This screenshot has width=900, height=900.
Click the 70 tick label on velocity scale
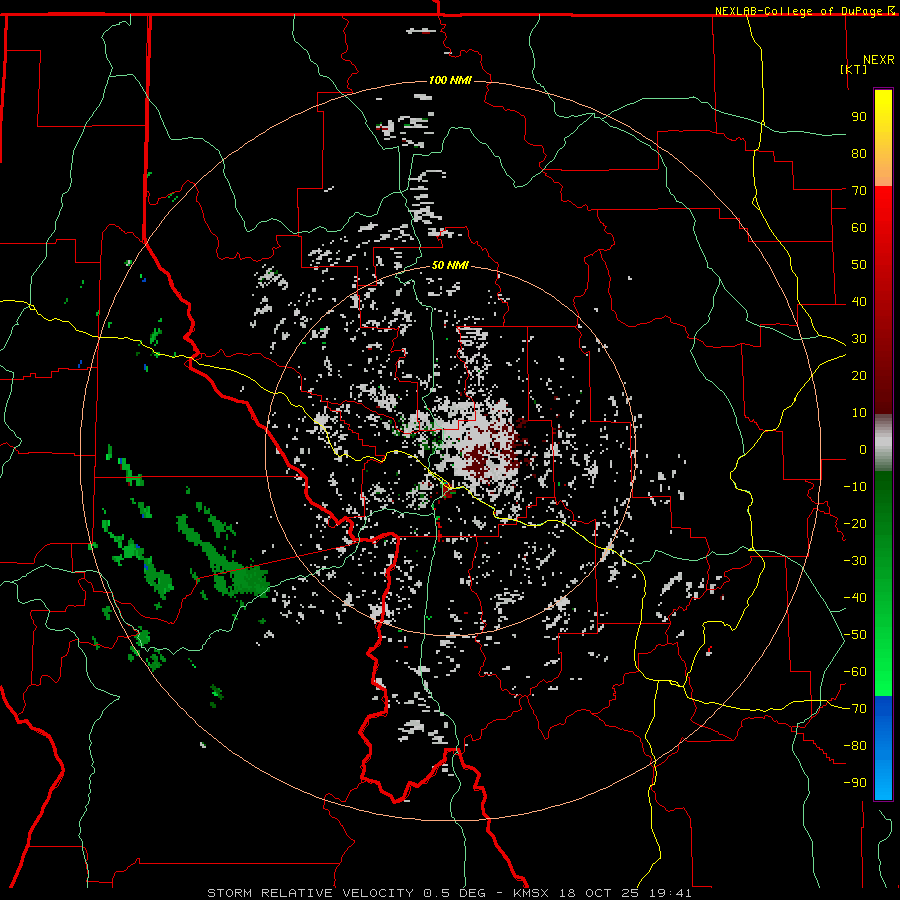[x=859, y=191]
